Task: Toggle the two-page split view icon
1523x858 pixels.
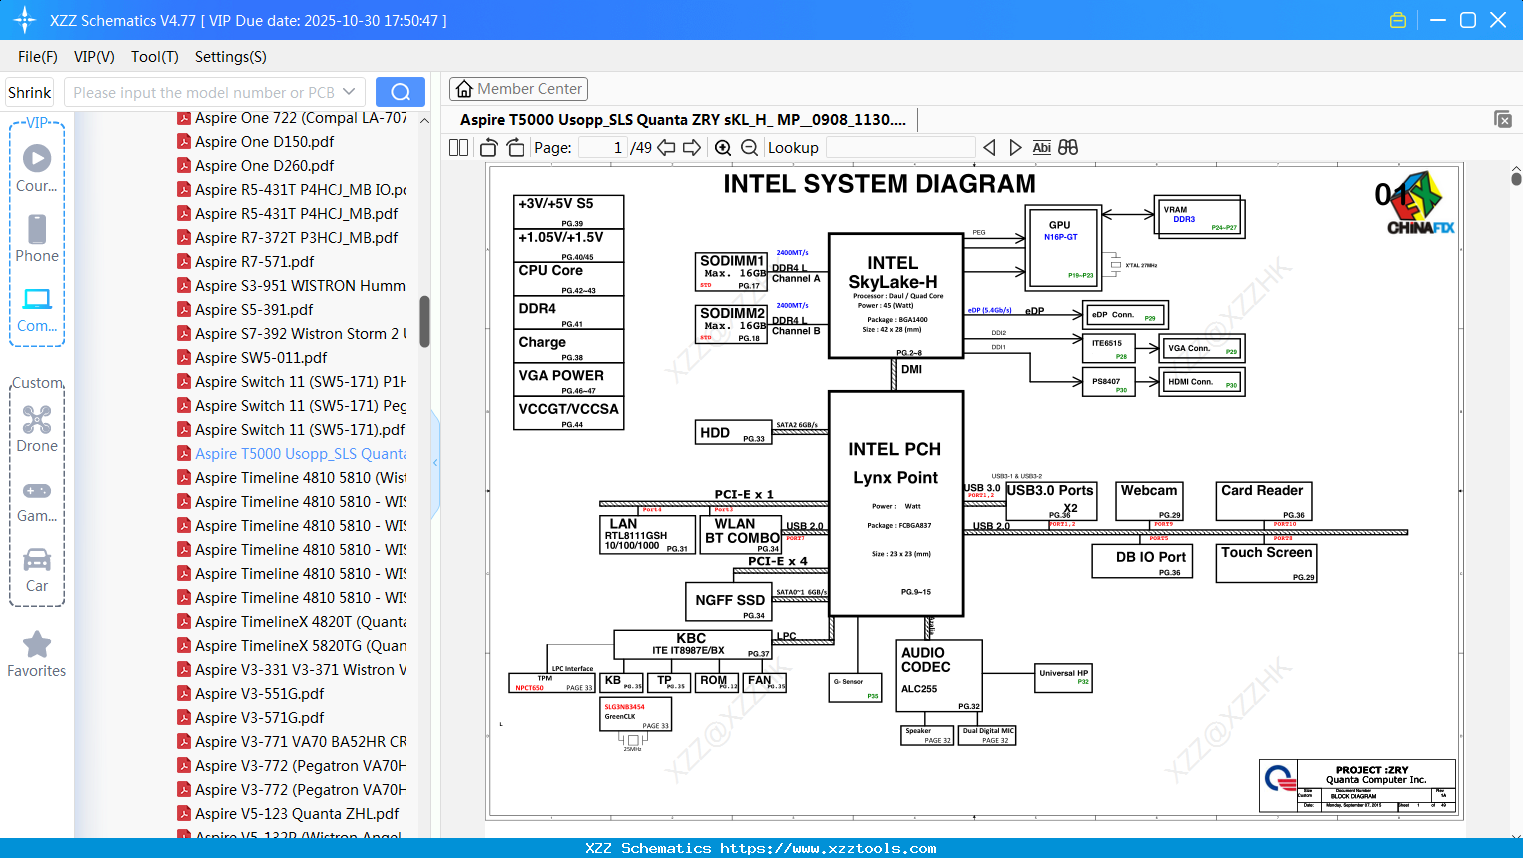Action: click(x=459, y=148)
